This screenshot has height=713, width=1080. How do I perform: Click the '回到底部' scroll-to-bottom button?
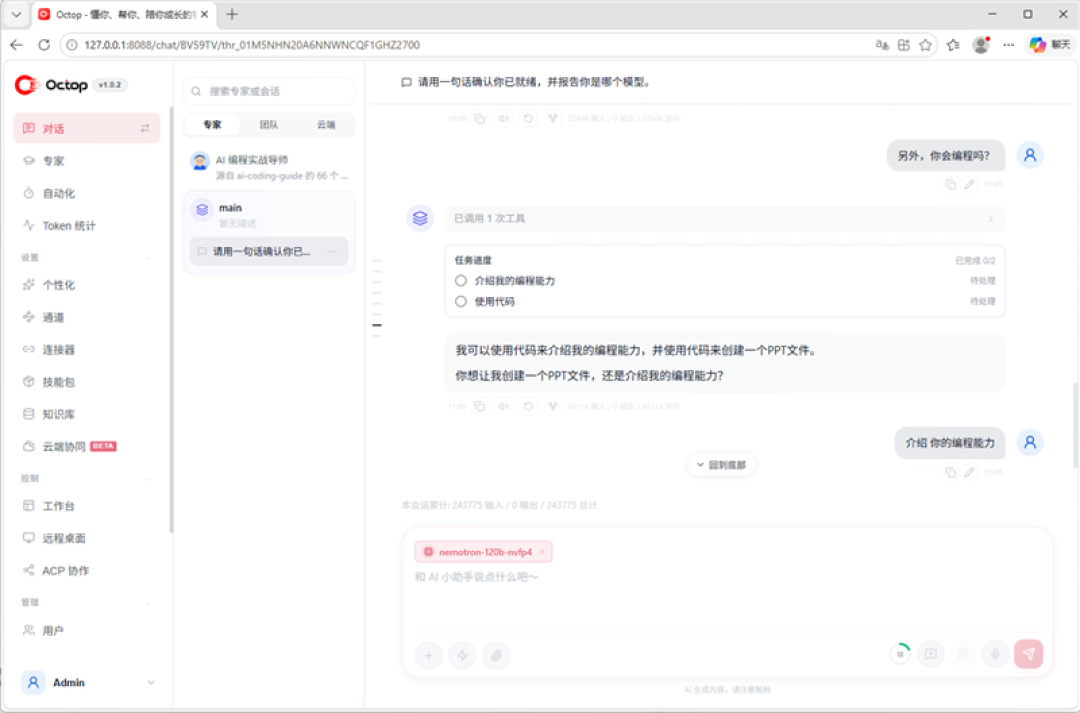point(721,465)
